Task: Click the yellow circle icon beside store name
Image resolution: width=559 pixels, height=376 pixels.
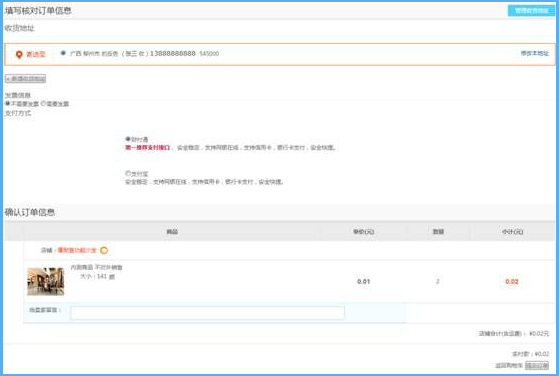Action: 104,250
